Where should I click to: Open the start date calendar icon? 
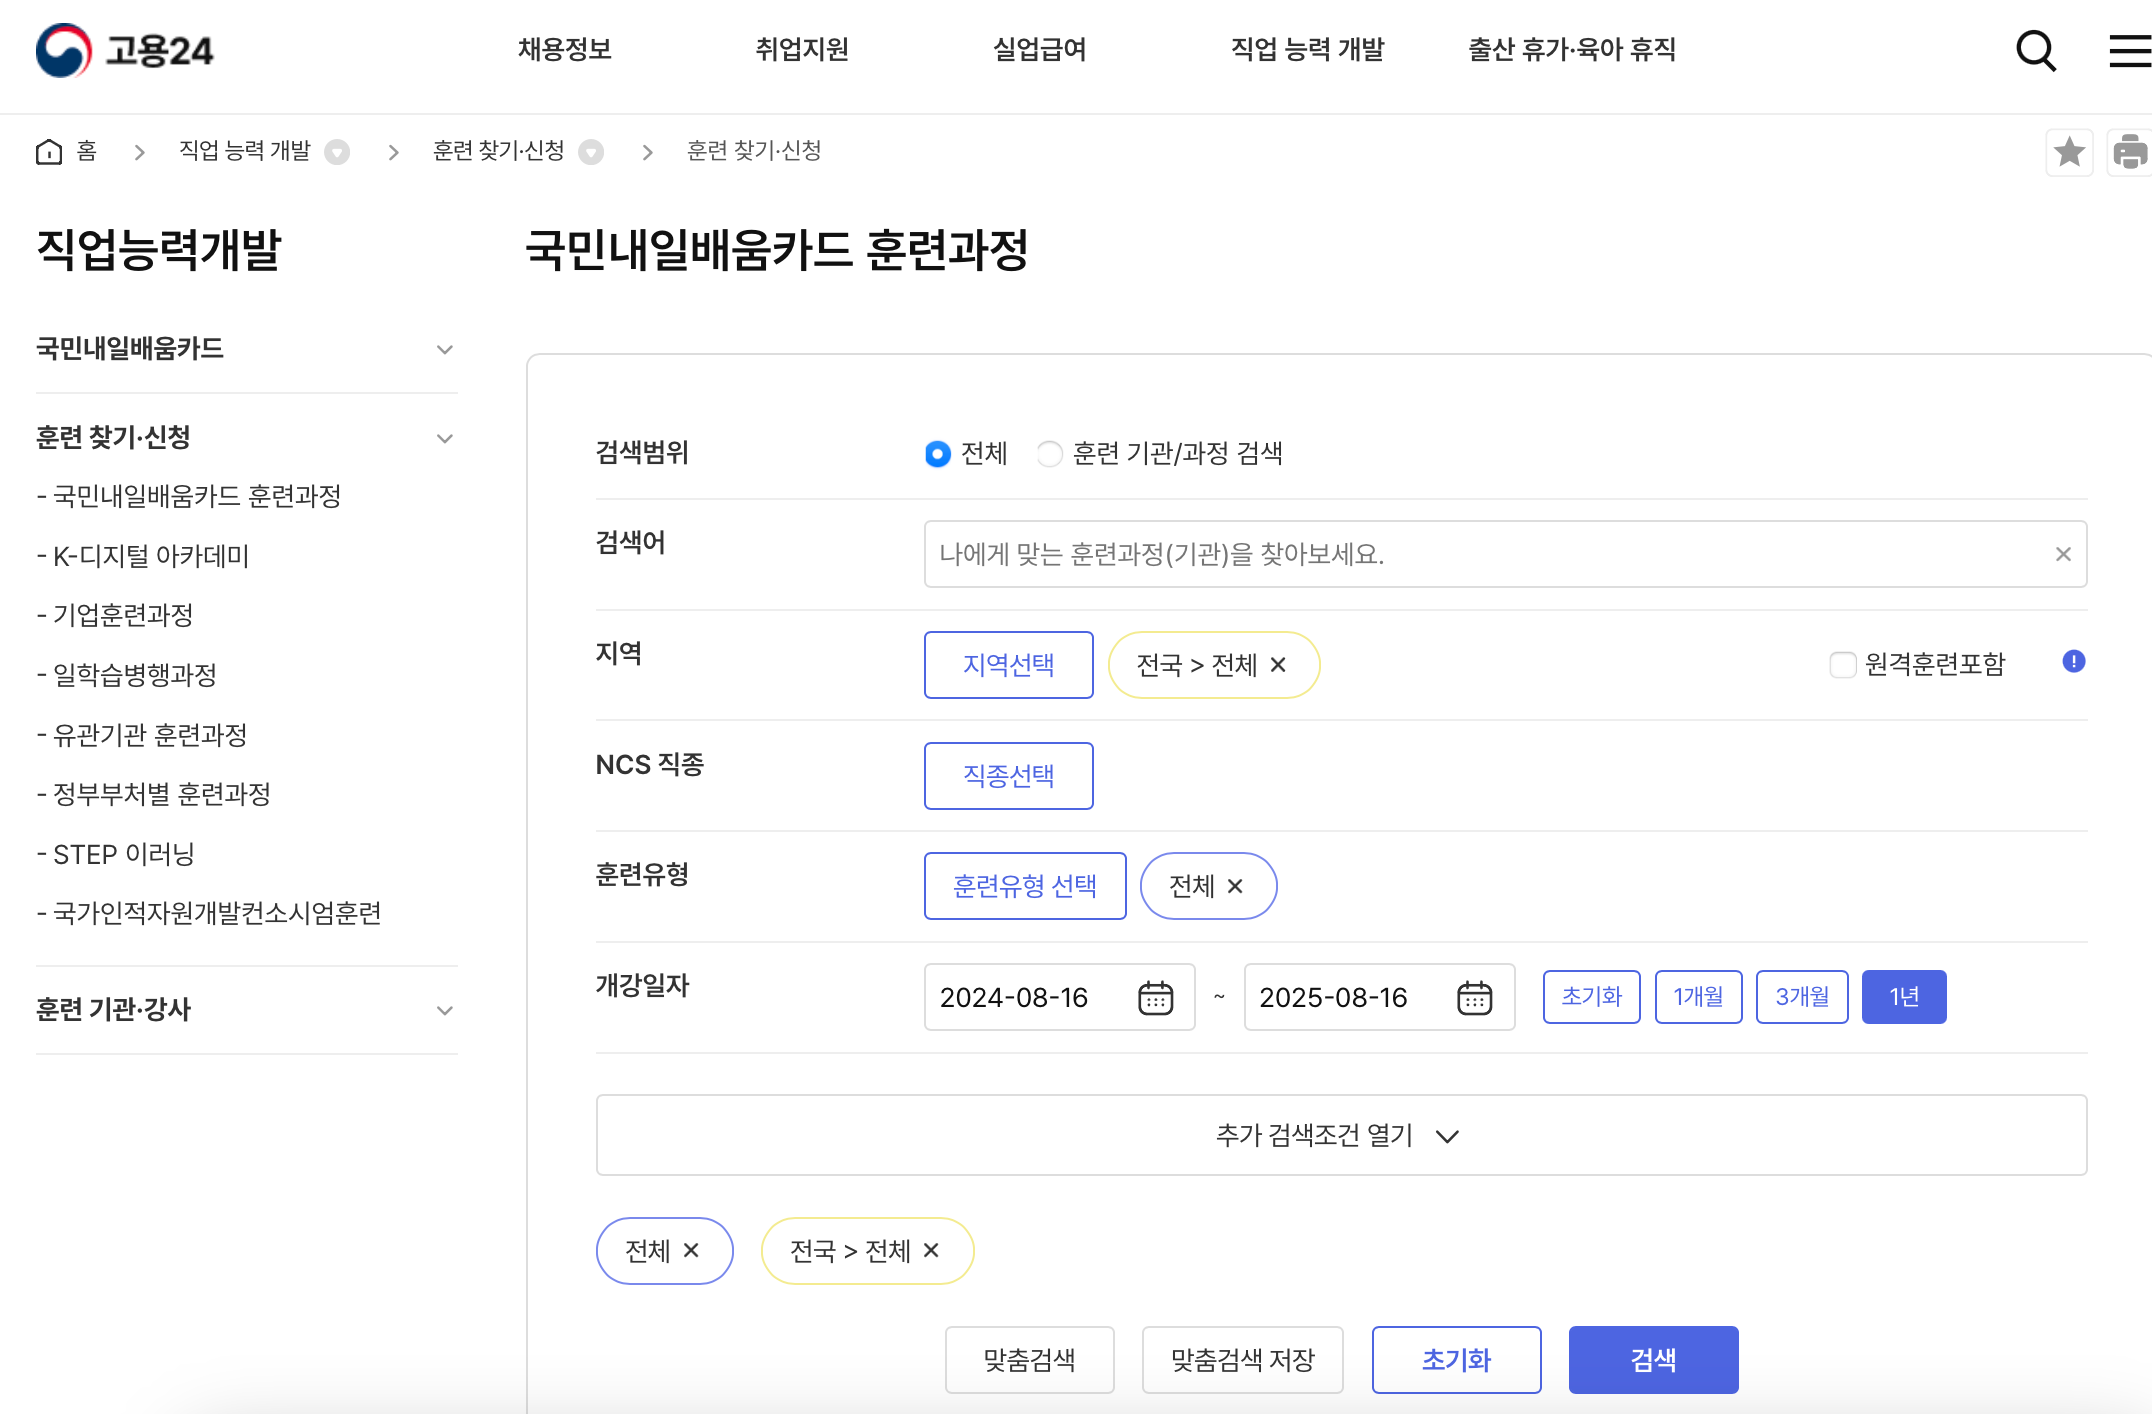pyautogui.click(x=1155, y=997)
